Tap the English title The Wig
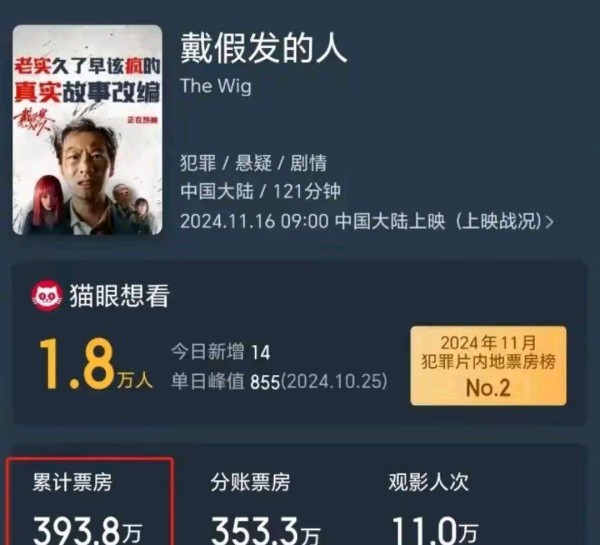 coord(216,86)
